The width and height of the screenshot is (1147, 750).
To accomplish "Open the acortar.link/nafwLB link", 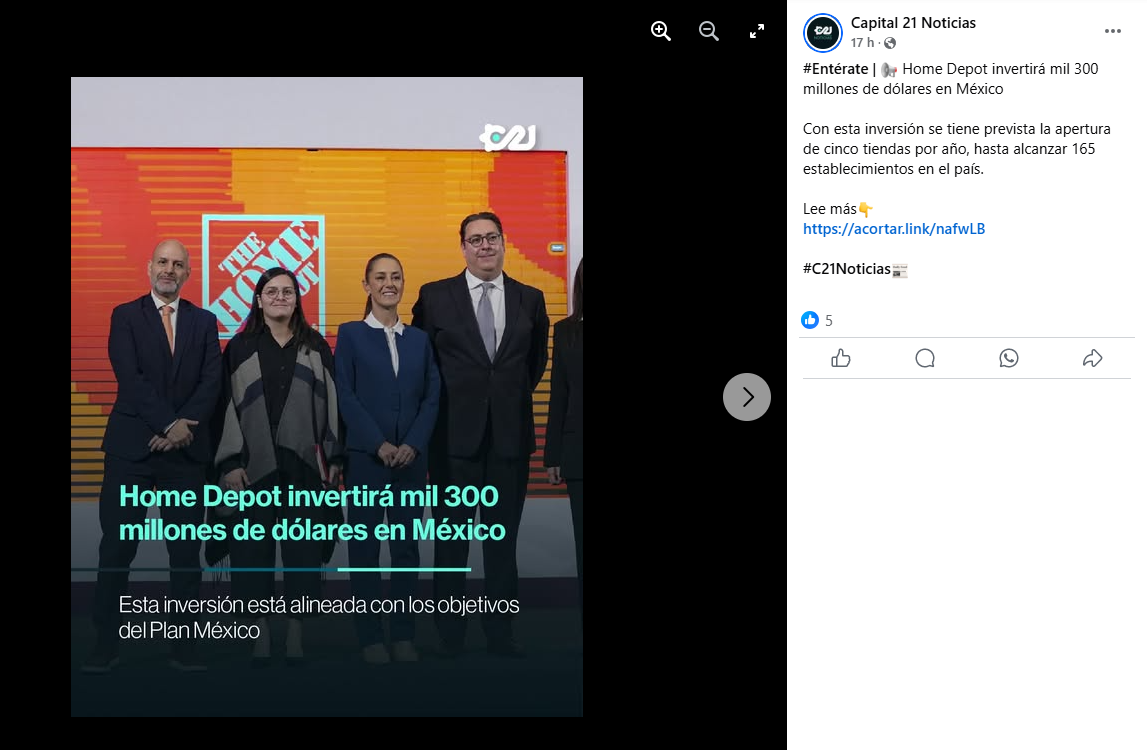I will 894,229.
